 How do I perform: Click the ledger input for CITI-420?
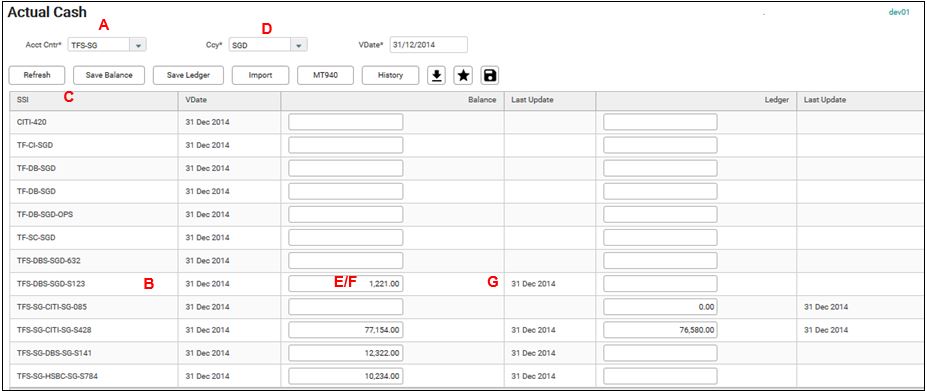point(660,122)
